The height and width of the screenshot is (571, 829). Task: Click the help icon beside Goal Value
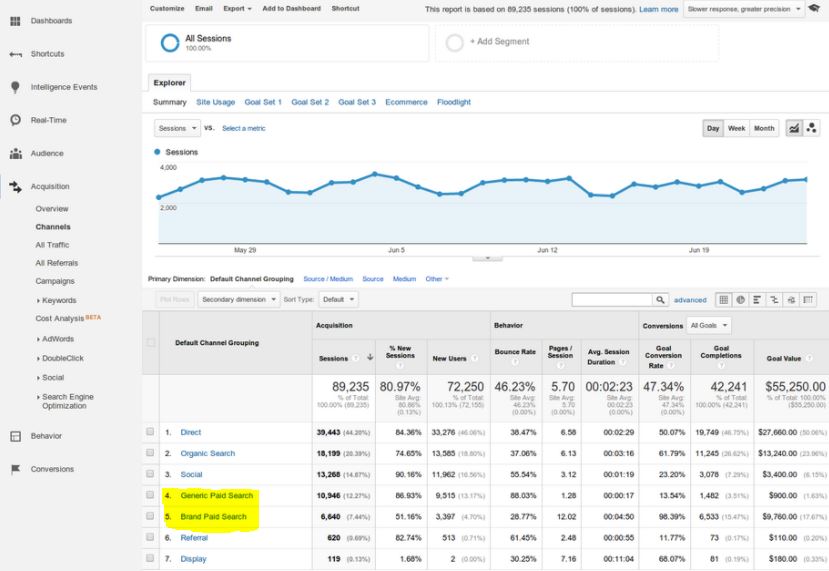tap(809, 358)
